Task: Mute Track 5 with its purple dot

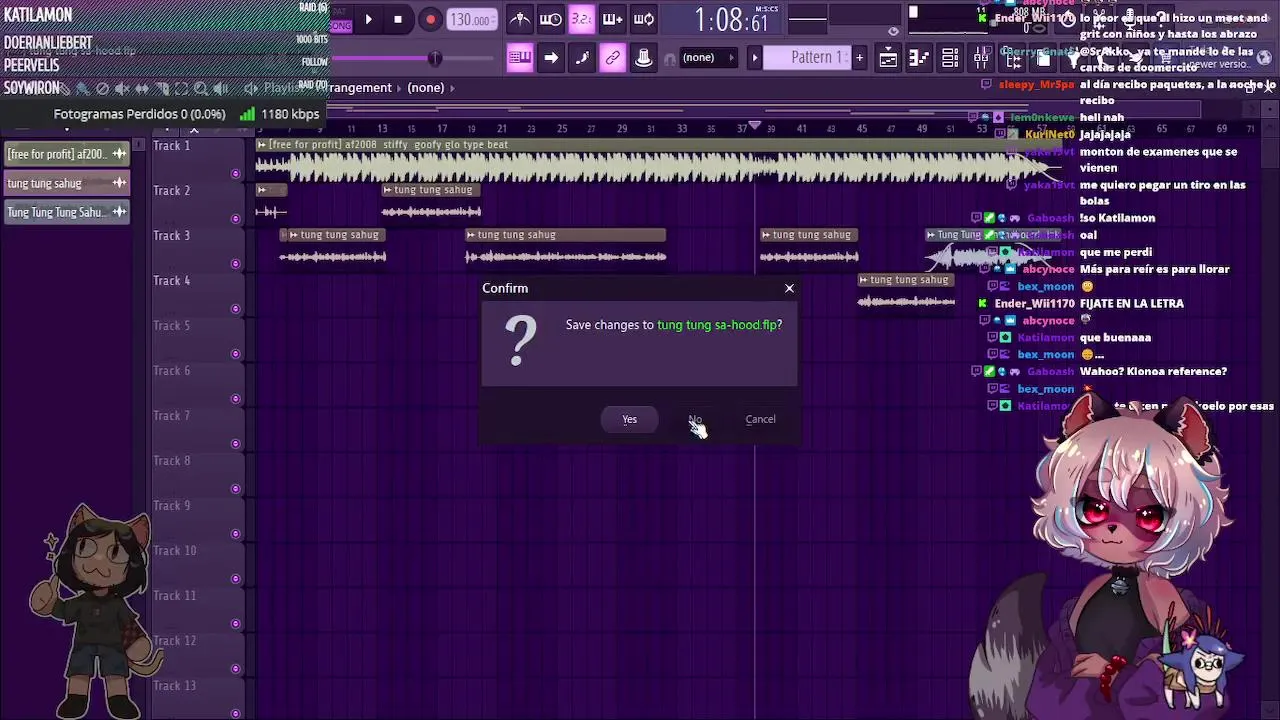Action: 236,354
